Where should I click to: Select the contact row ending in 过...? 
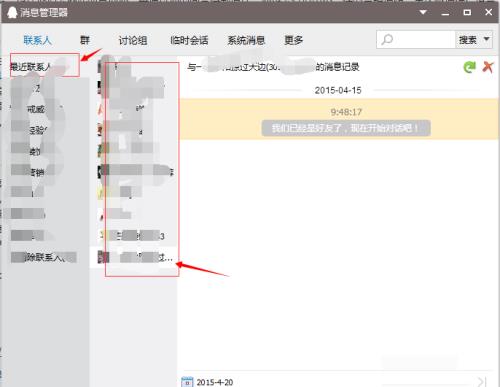pyautogui.click(x=135, y=257)
